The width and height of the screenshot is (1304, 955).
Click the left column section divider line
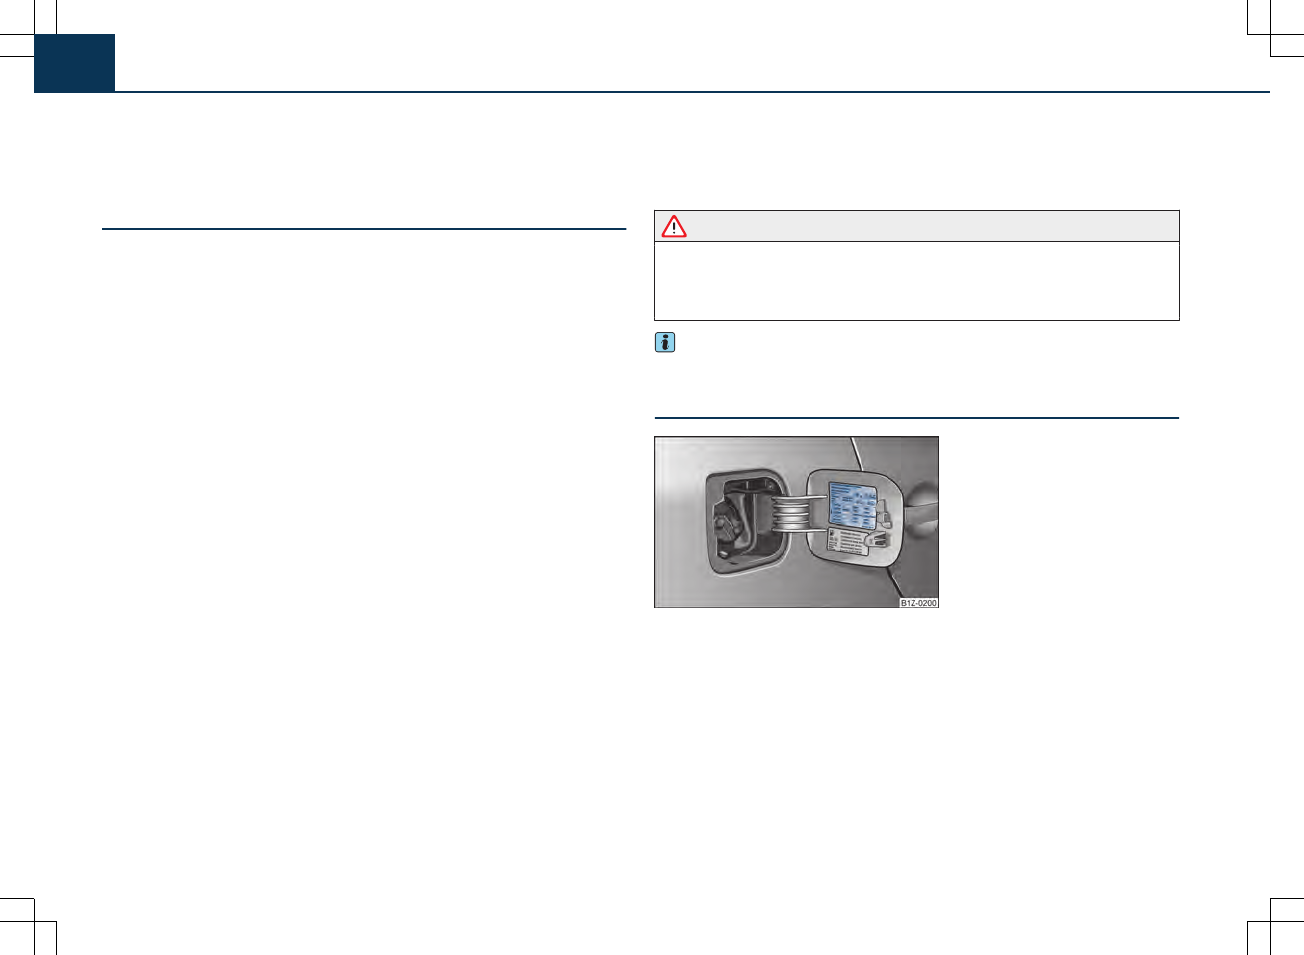point(364,229)
